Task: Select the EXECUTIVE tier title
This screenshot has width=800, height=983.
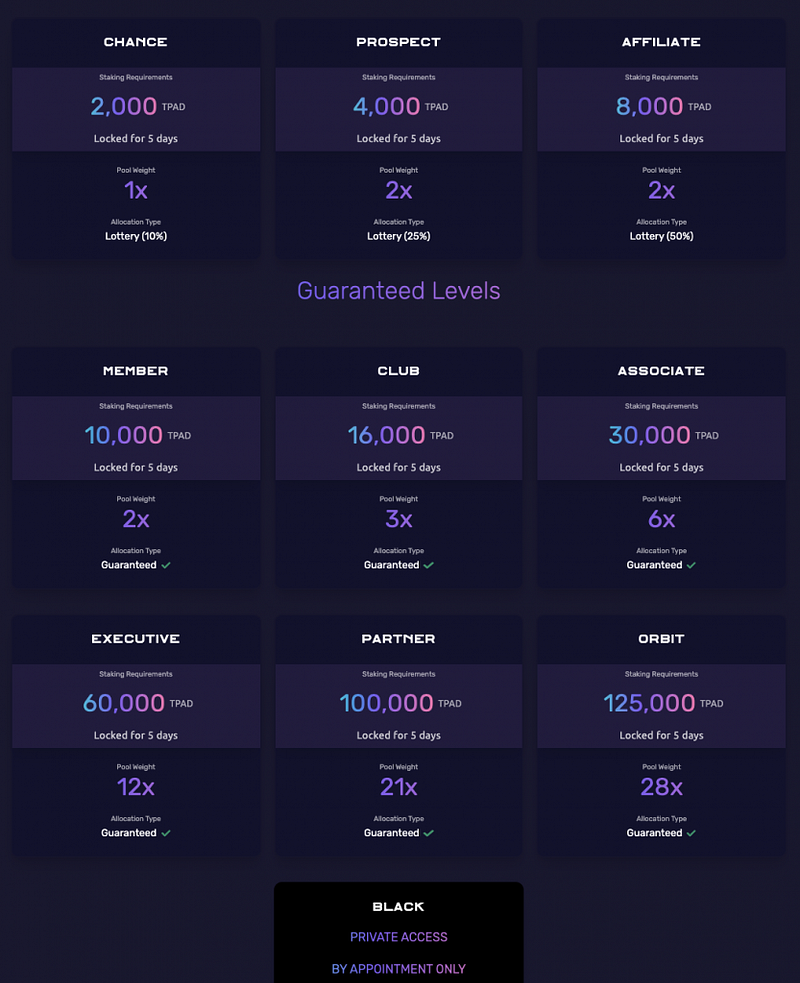Action: point(135,639)
